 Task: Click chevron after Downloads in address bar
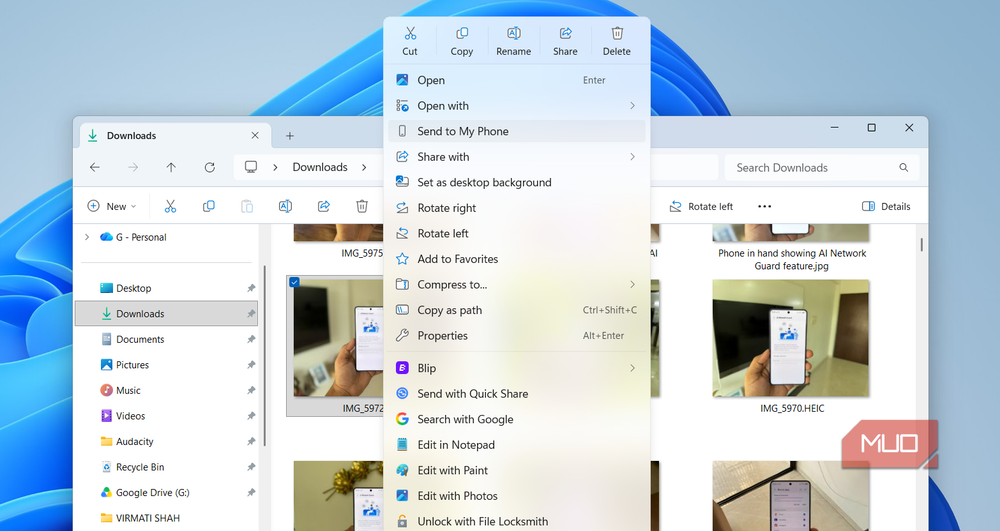pyautogui.click(x=364, y=167)
